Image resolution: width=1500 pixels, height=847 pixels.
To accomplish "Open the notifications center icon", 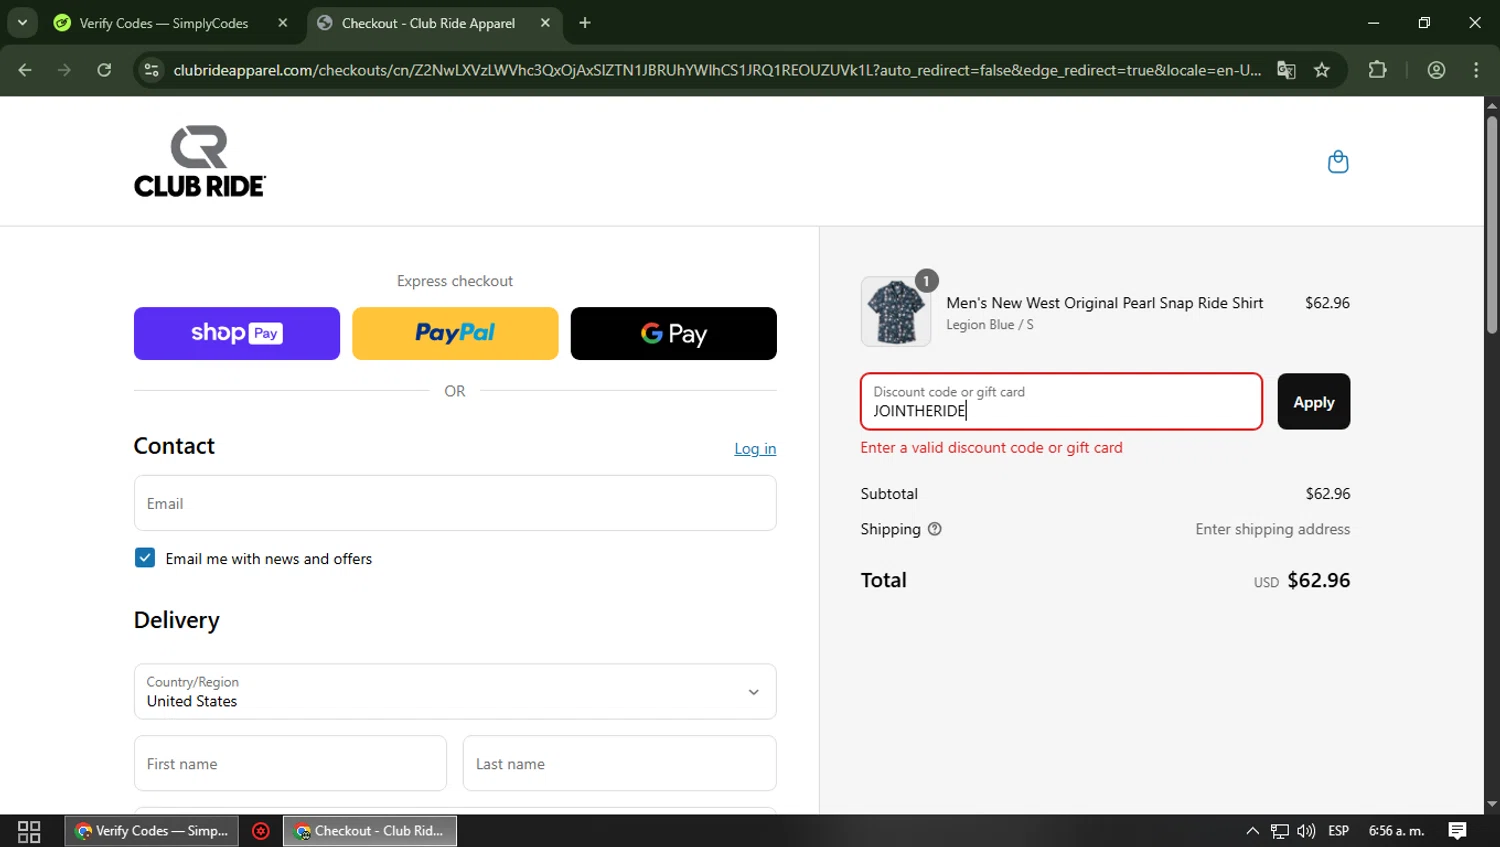I will tap(1458, 831).
